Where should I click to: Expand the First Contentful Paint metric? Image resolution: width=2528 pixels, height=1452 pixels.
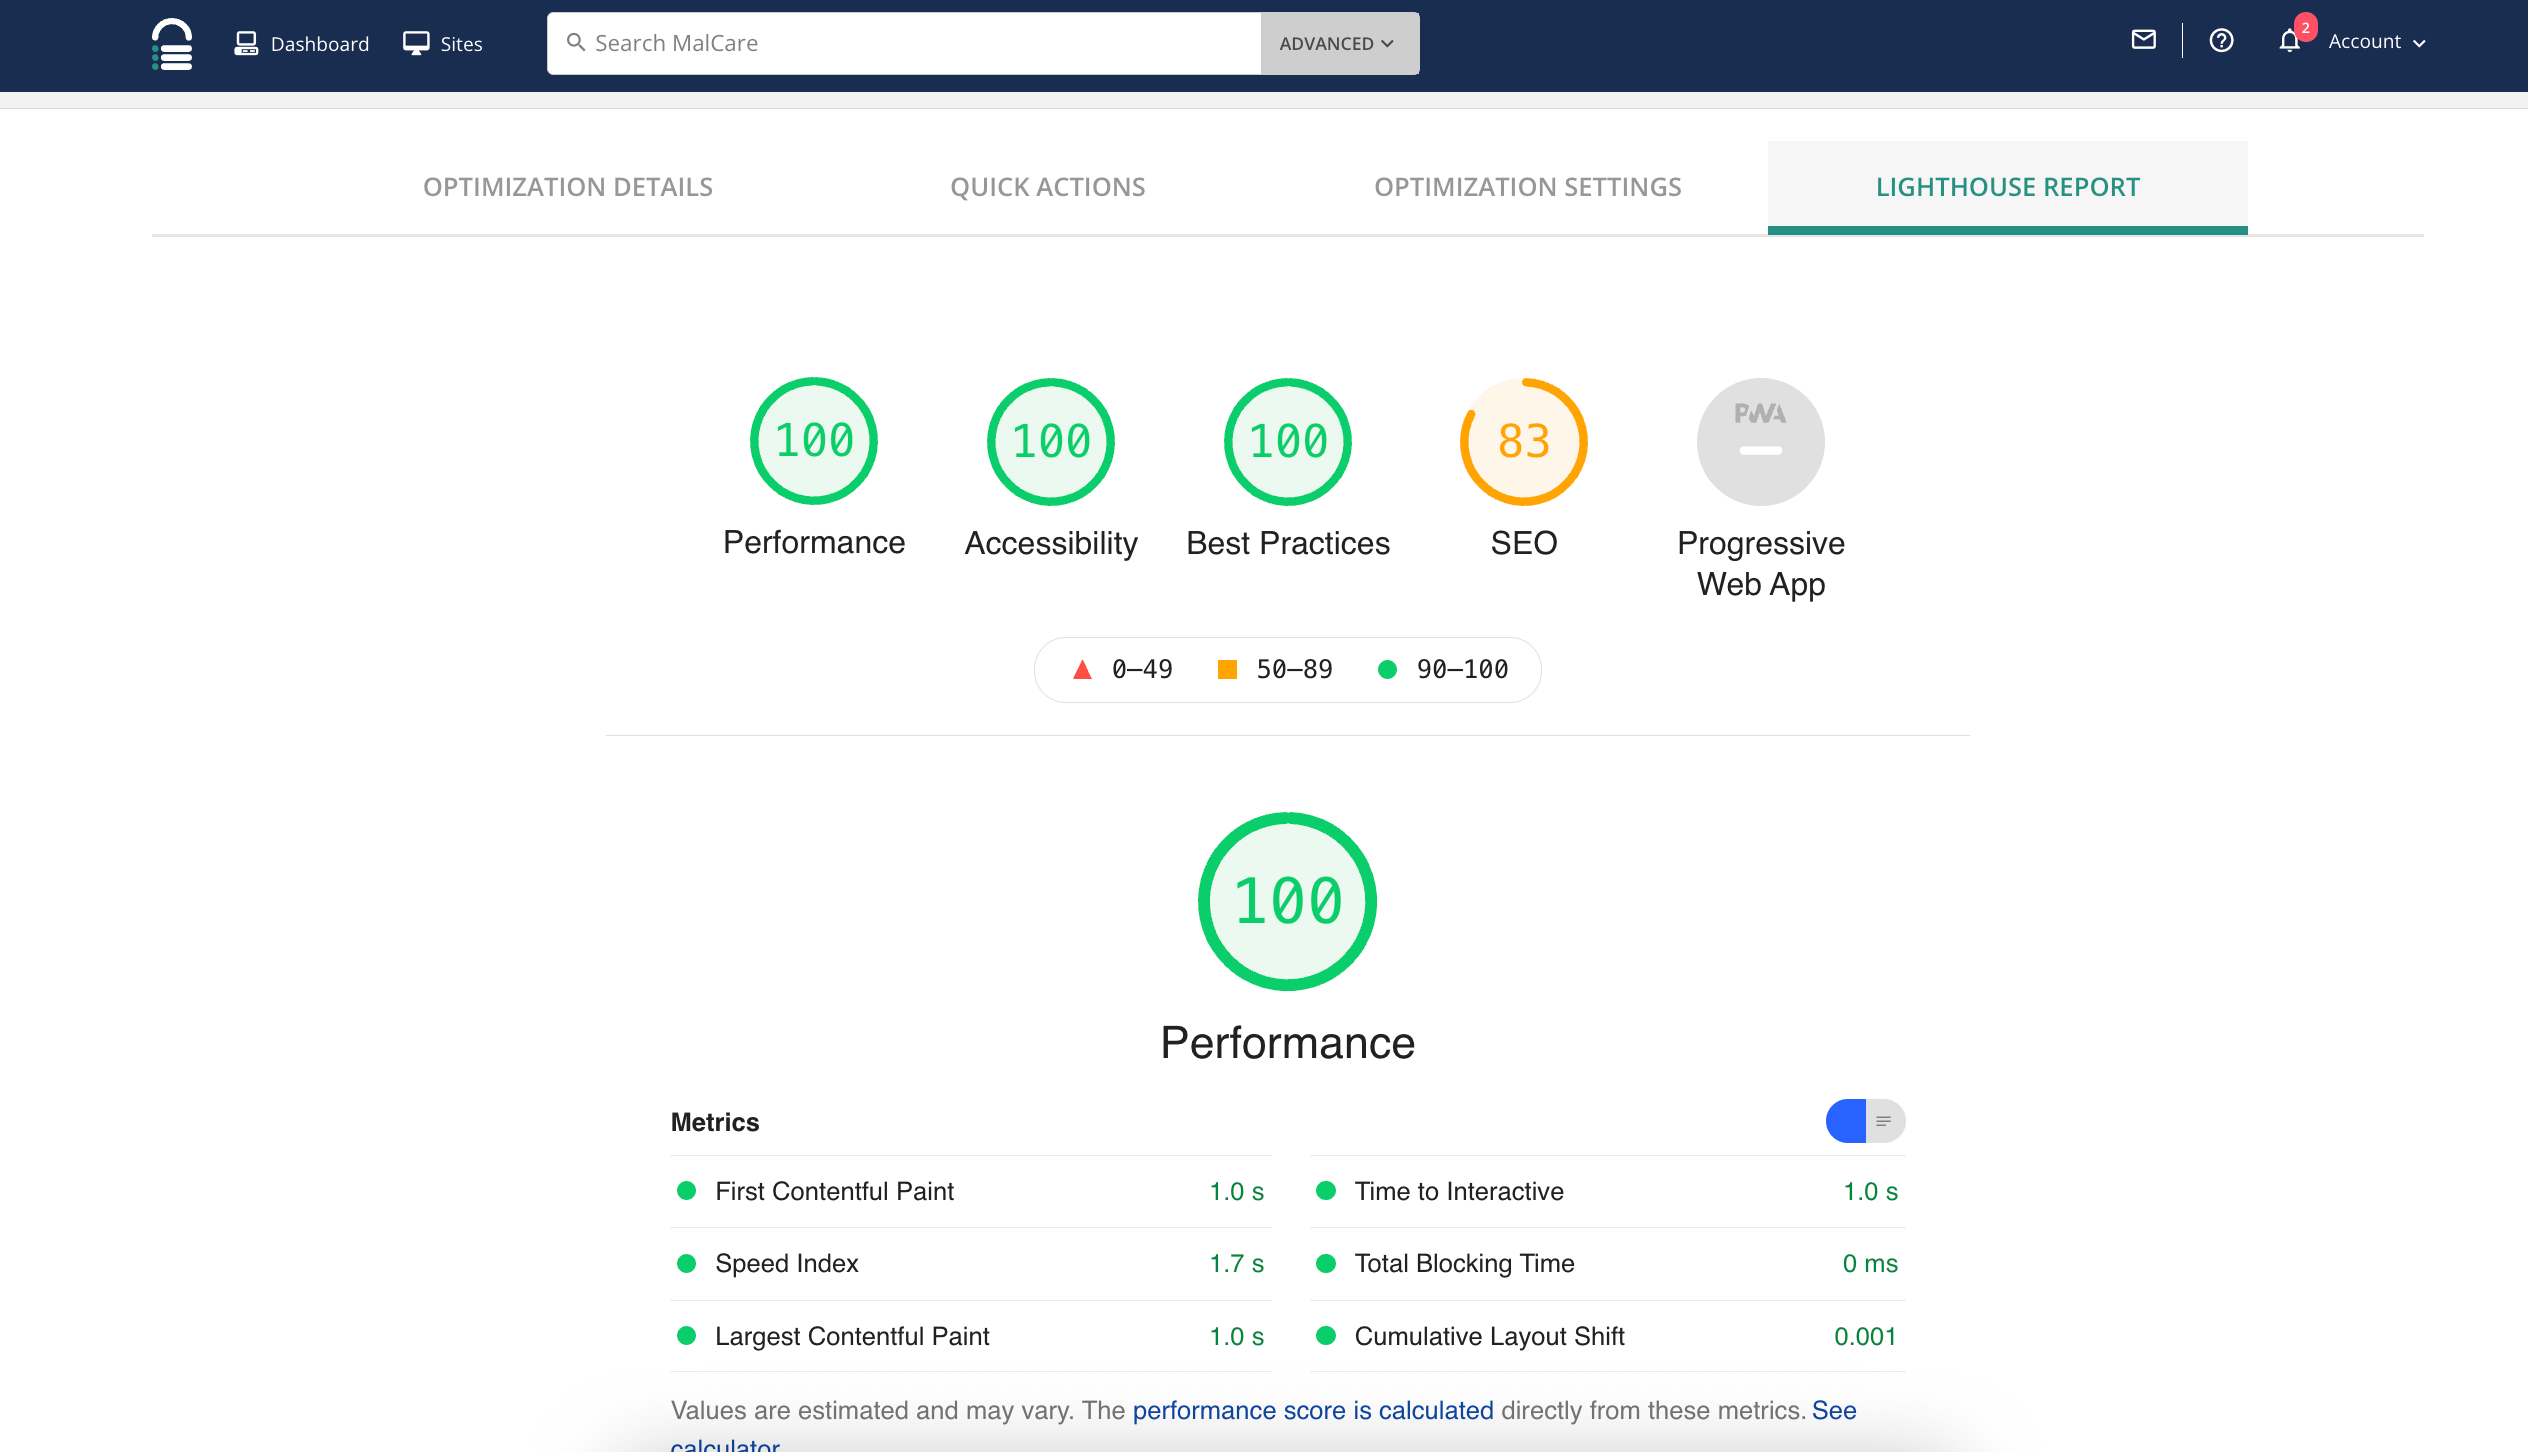834,1191
